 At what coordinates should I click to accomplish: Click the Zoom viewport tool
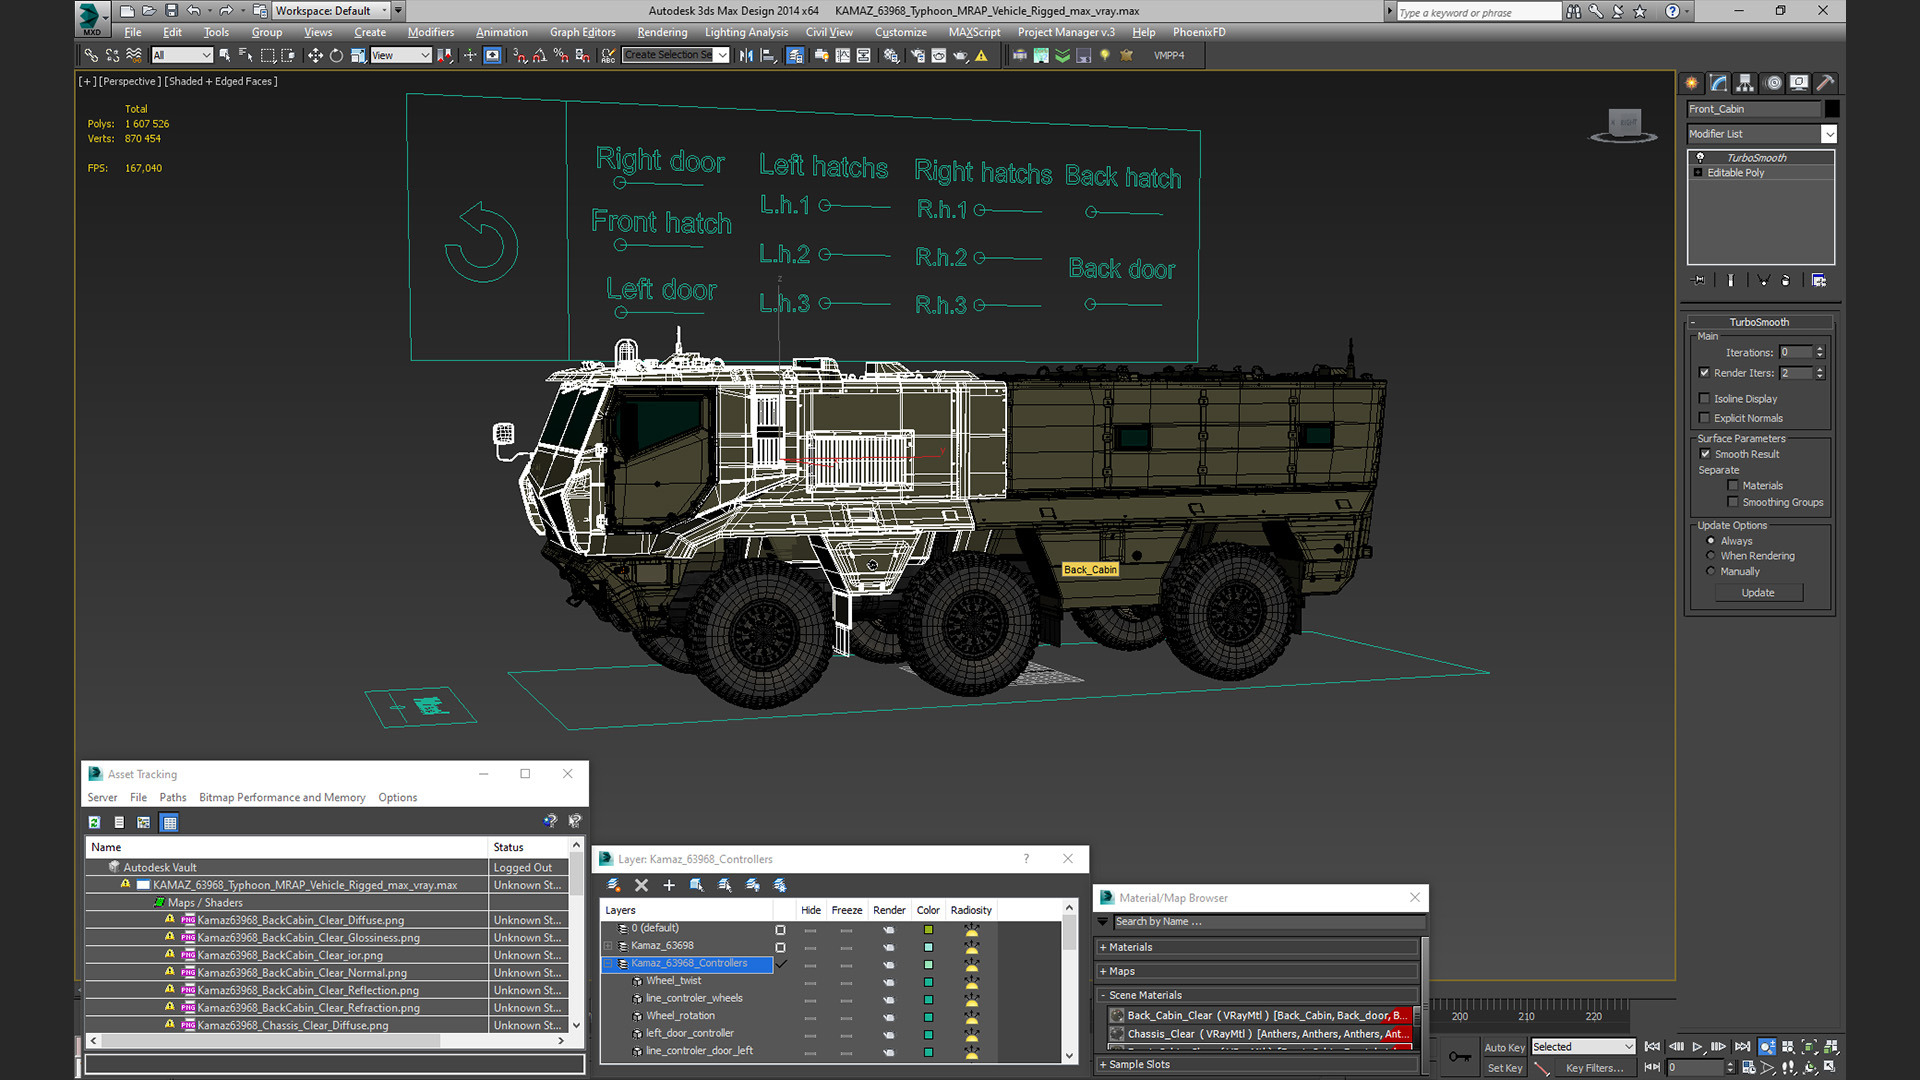point(1767,1047)
